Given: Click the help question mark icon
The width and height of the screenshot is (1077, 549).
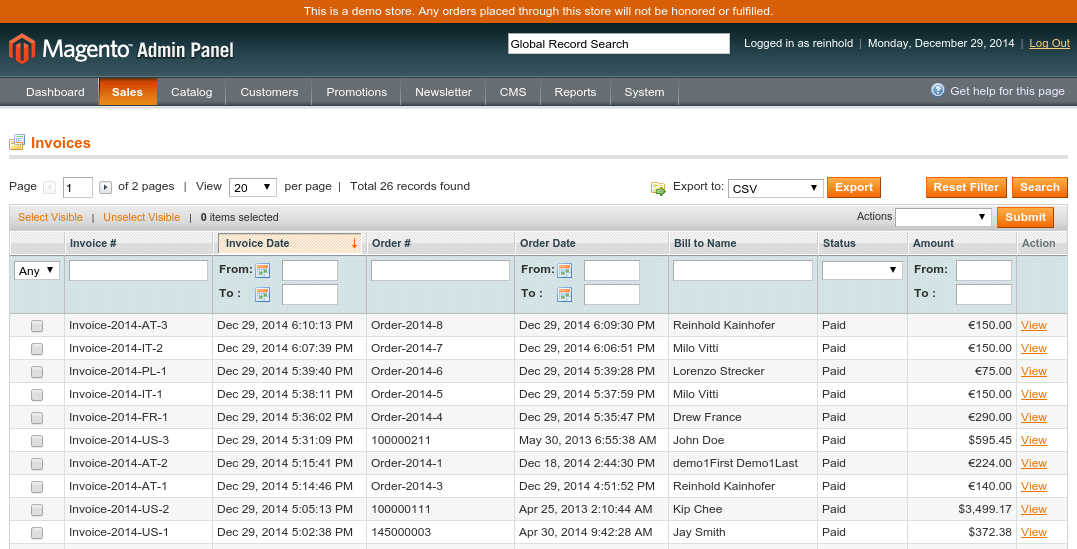Looking at the screenshot, I should [x=937, y=90].
